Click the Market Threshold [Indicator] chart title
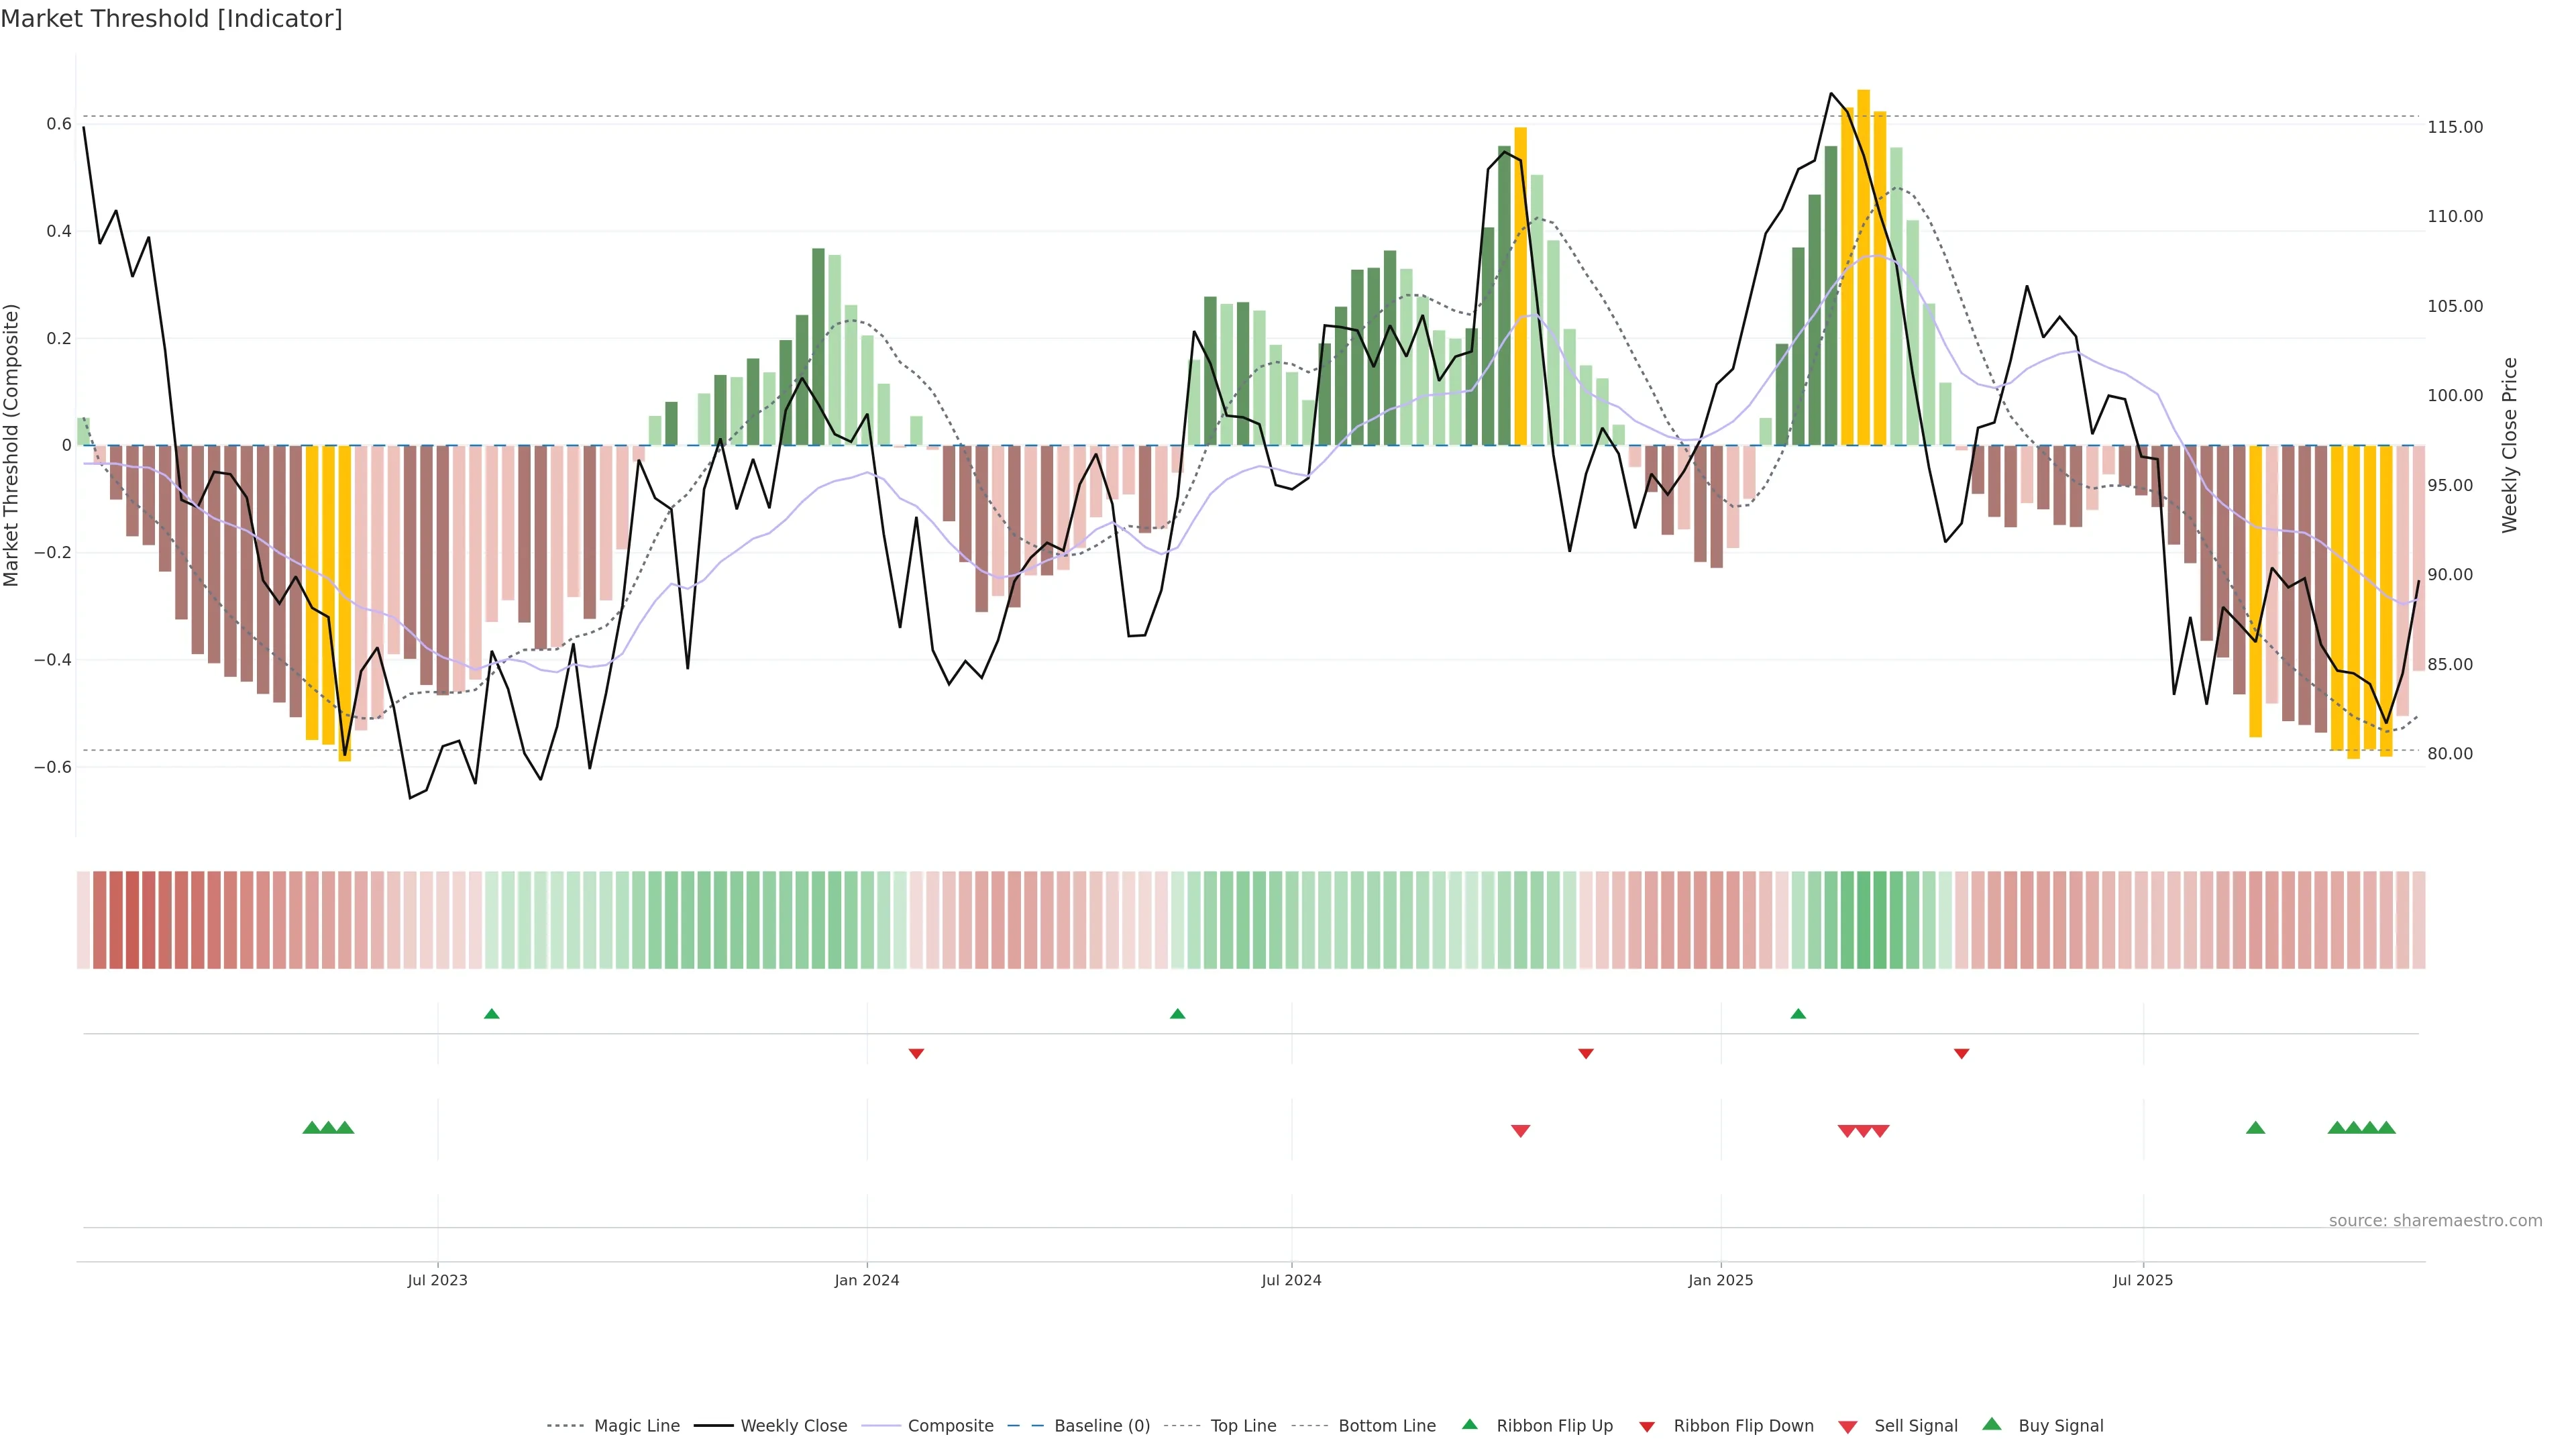The height and width of the screenshot is (1449, 2576). pos(171,19)
